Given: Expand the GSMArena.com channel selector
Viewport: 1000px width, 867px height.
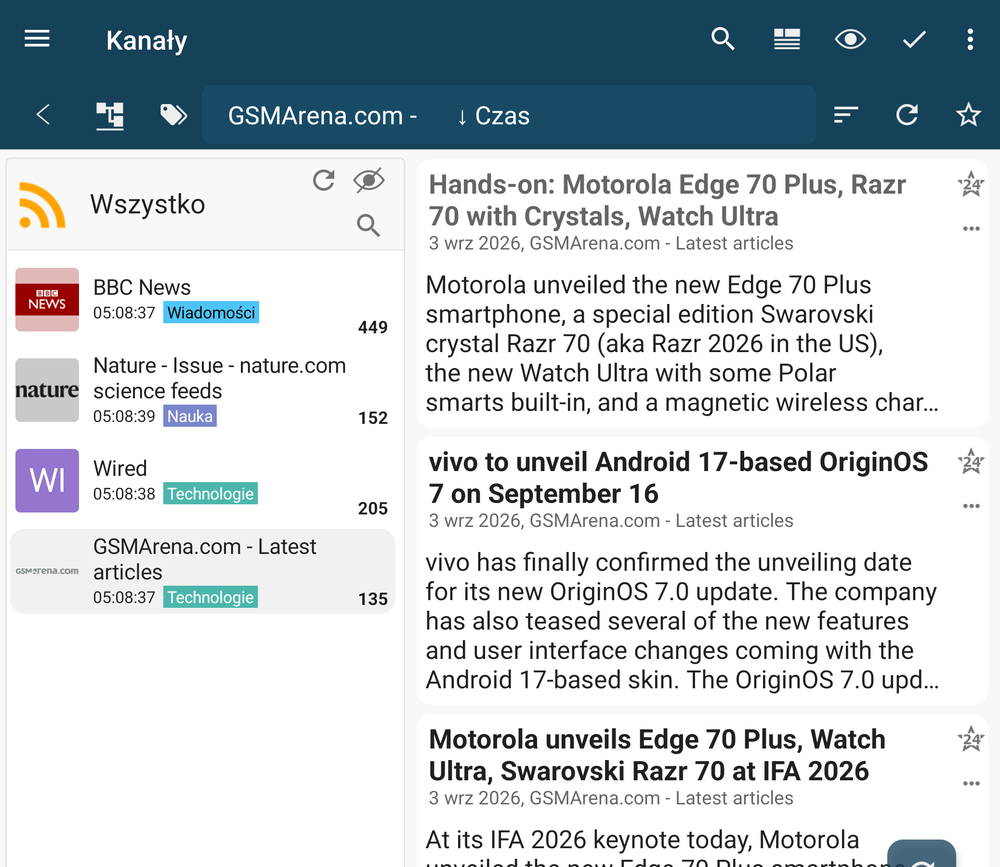Looking at the screenshot, I should (322, 115).
